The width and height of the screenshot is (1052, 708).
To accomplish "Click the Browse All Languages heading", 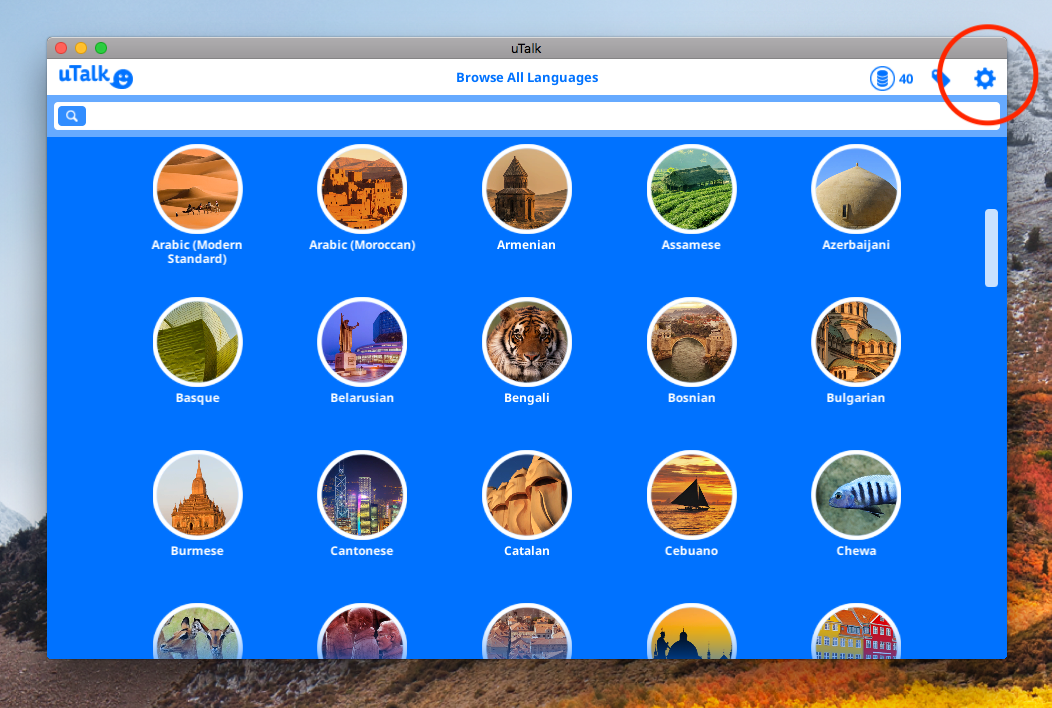I will (x=527, y=78).
